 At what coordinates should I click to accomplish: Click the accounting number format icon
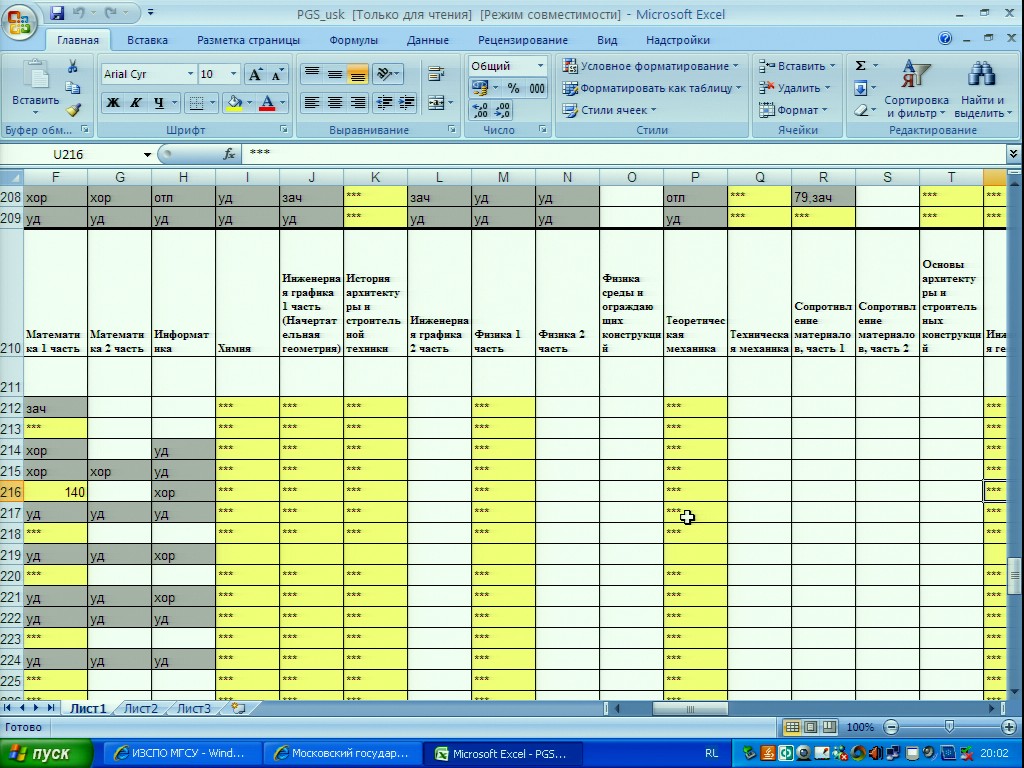pos(480,88)
